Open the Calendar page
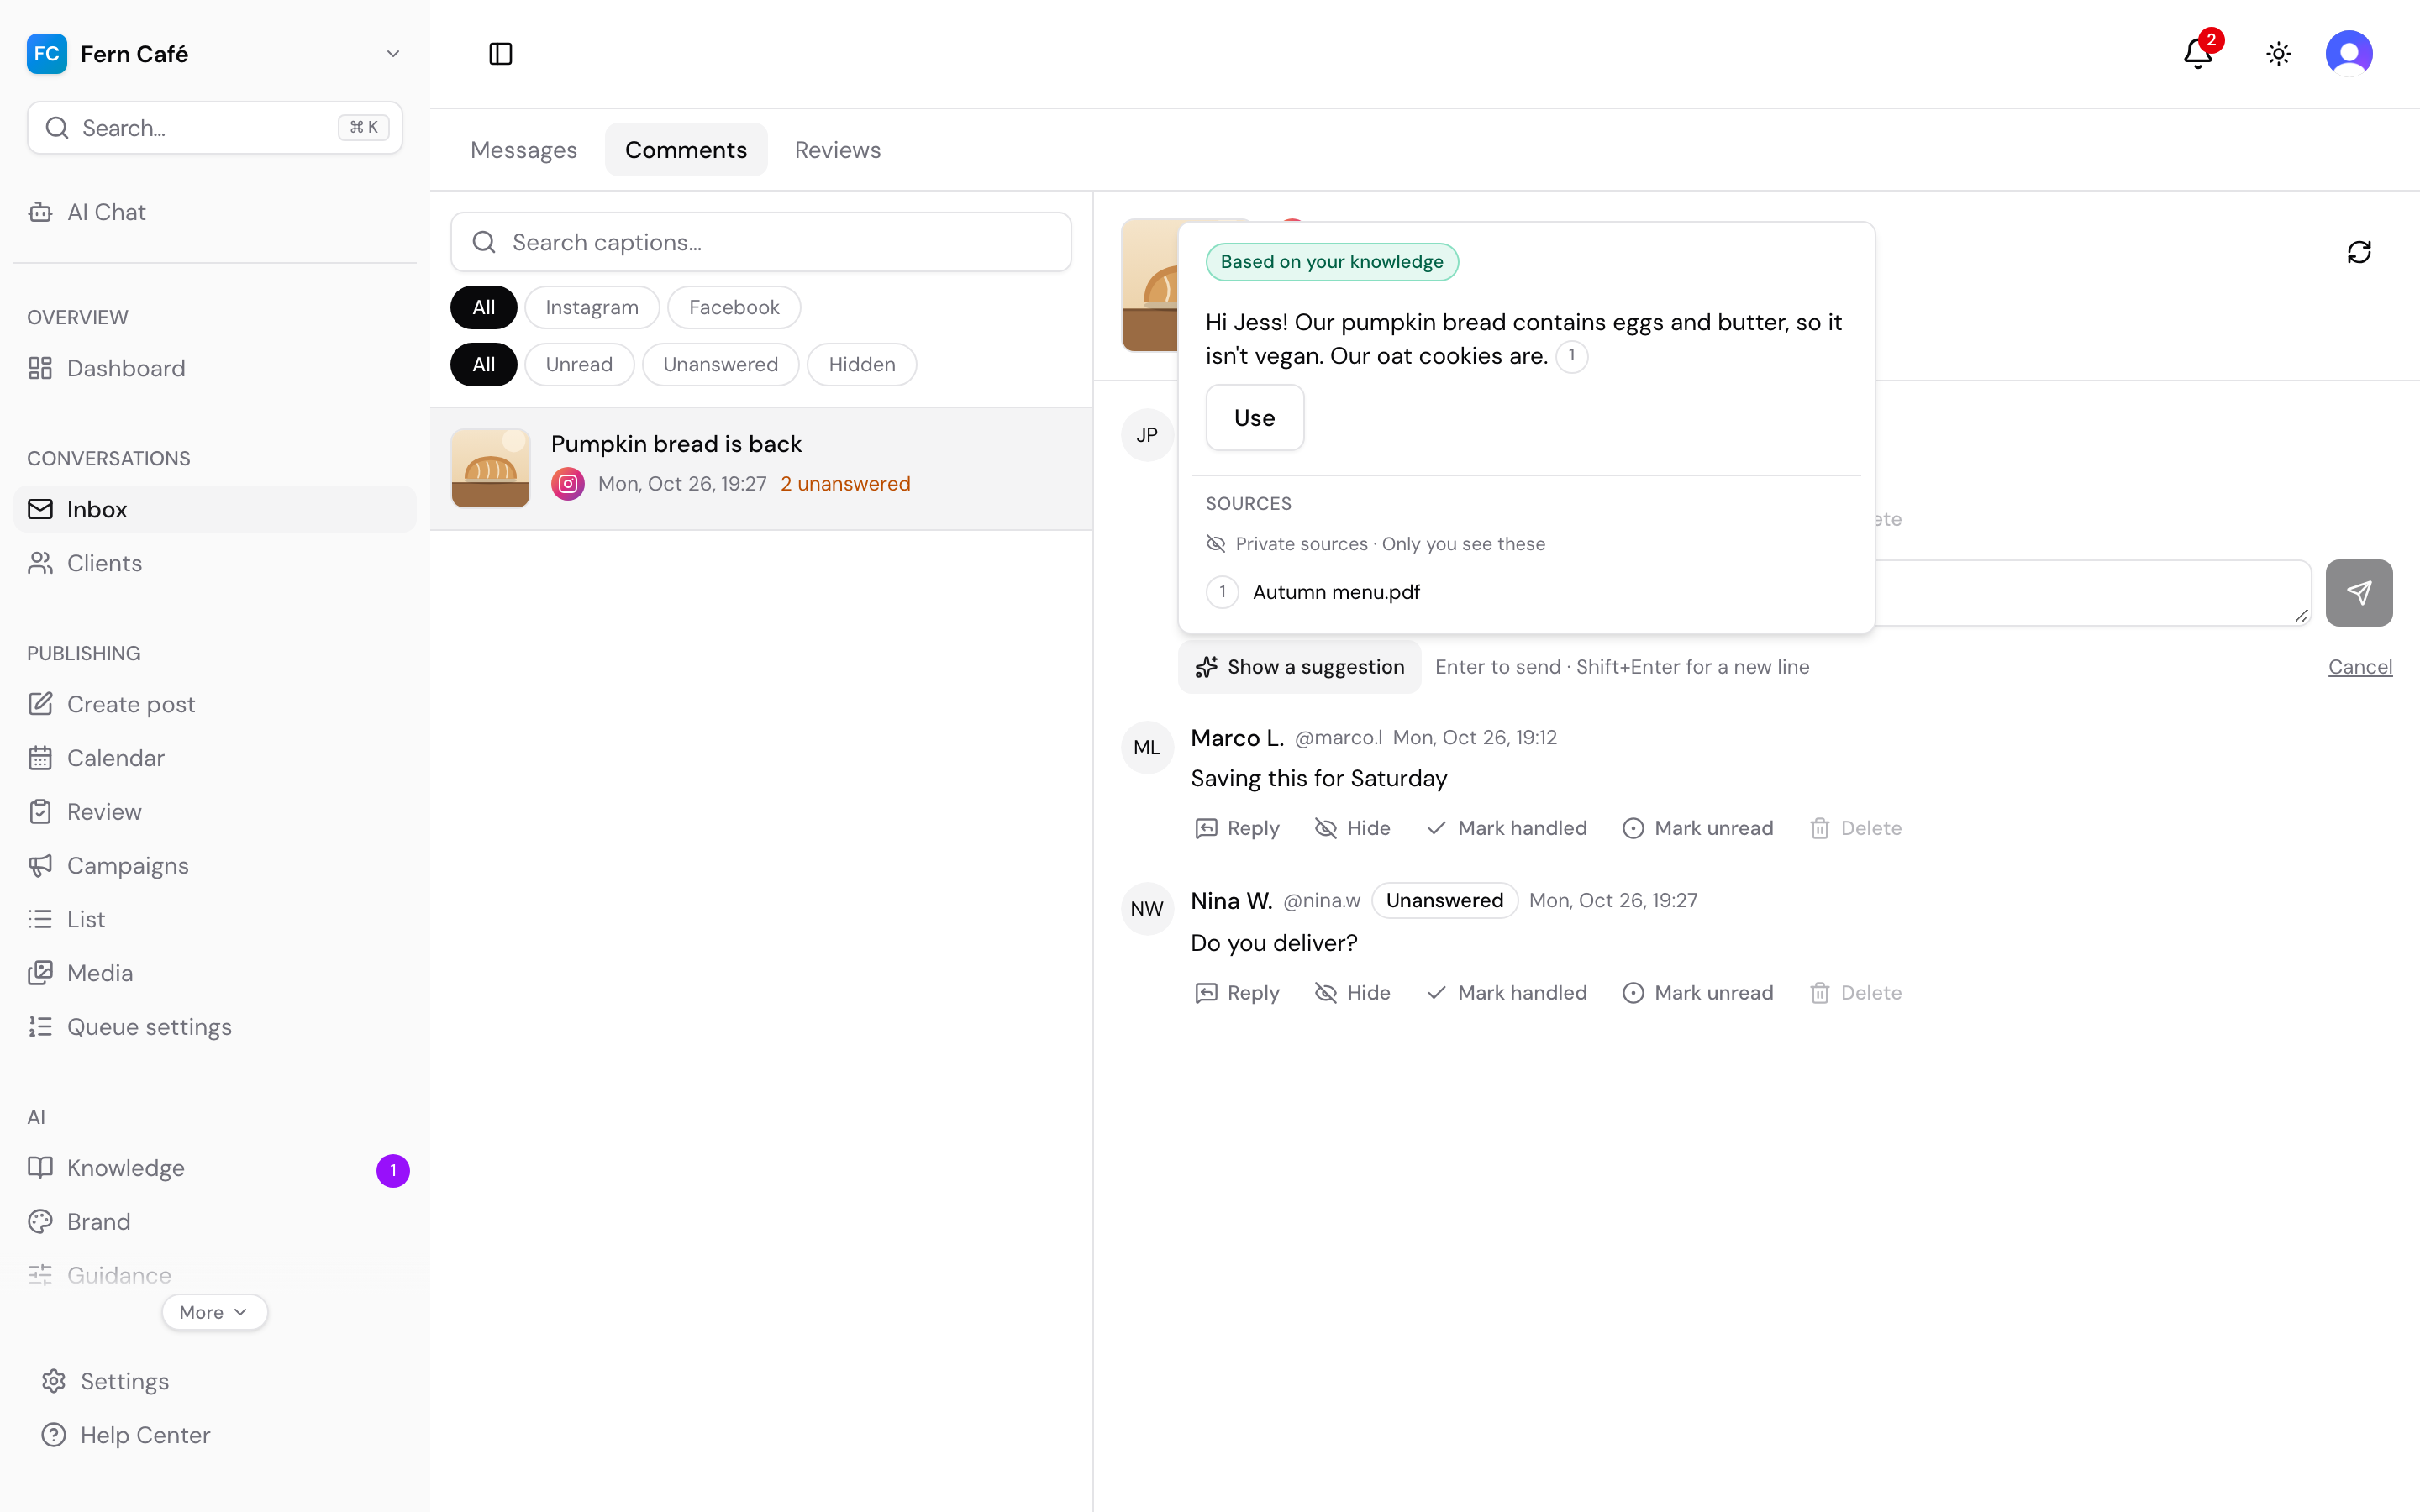This screenshot has width=2420, height=1512. pyautogui.click(x=214, y=758)
